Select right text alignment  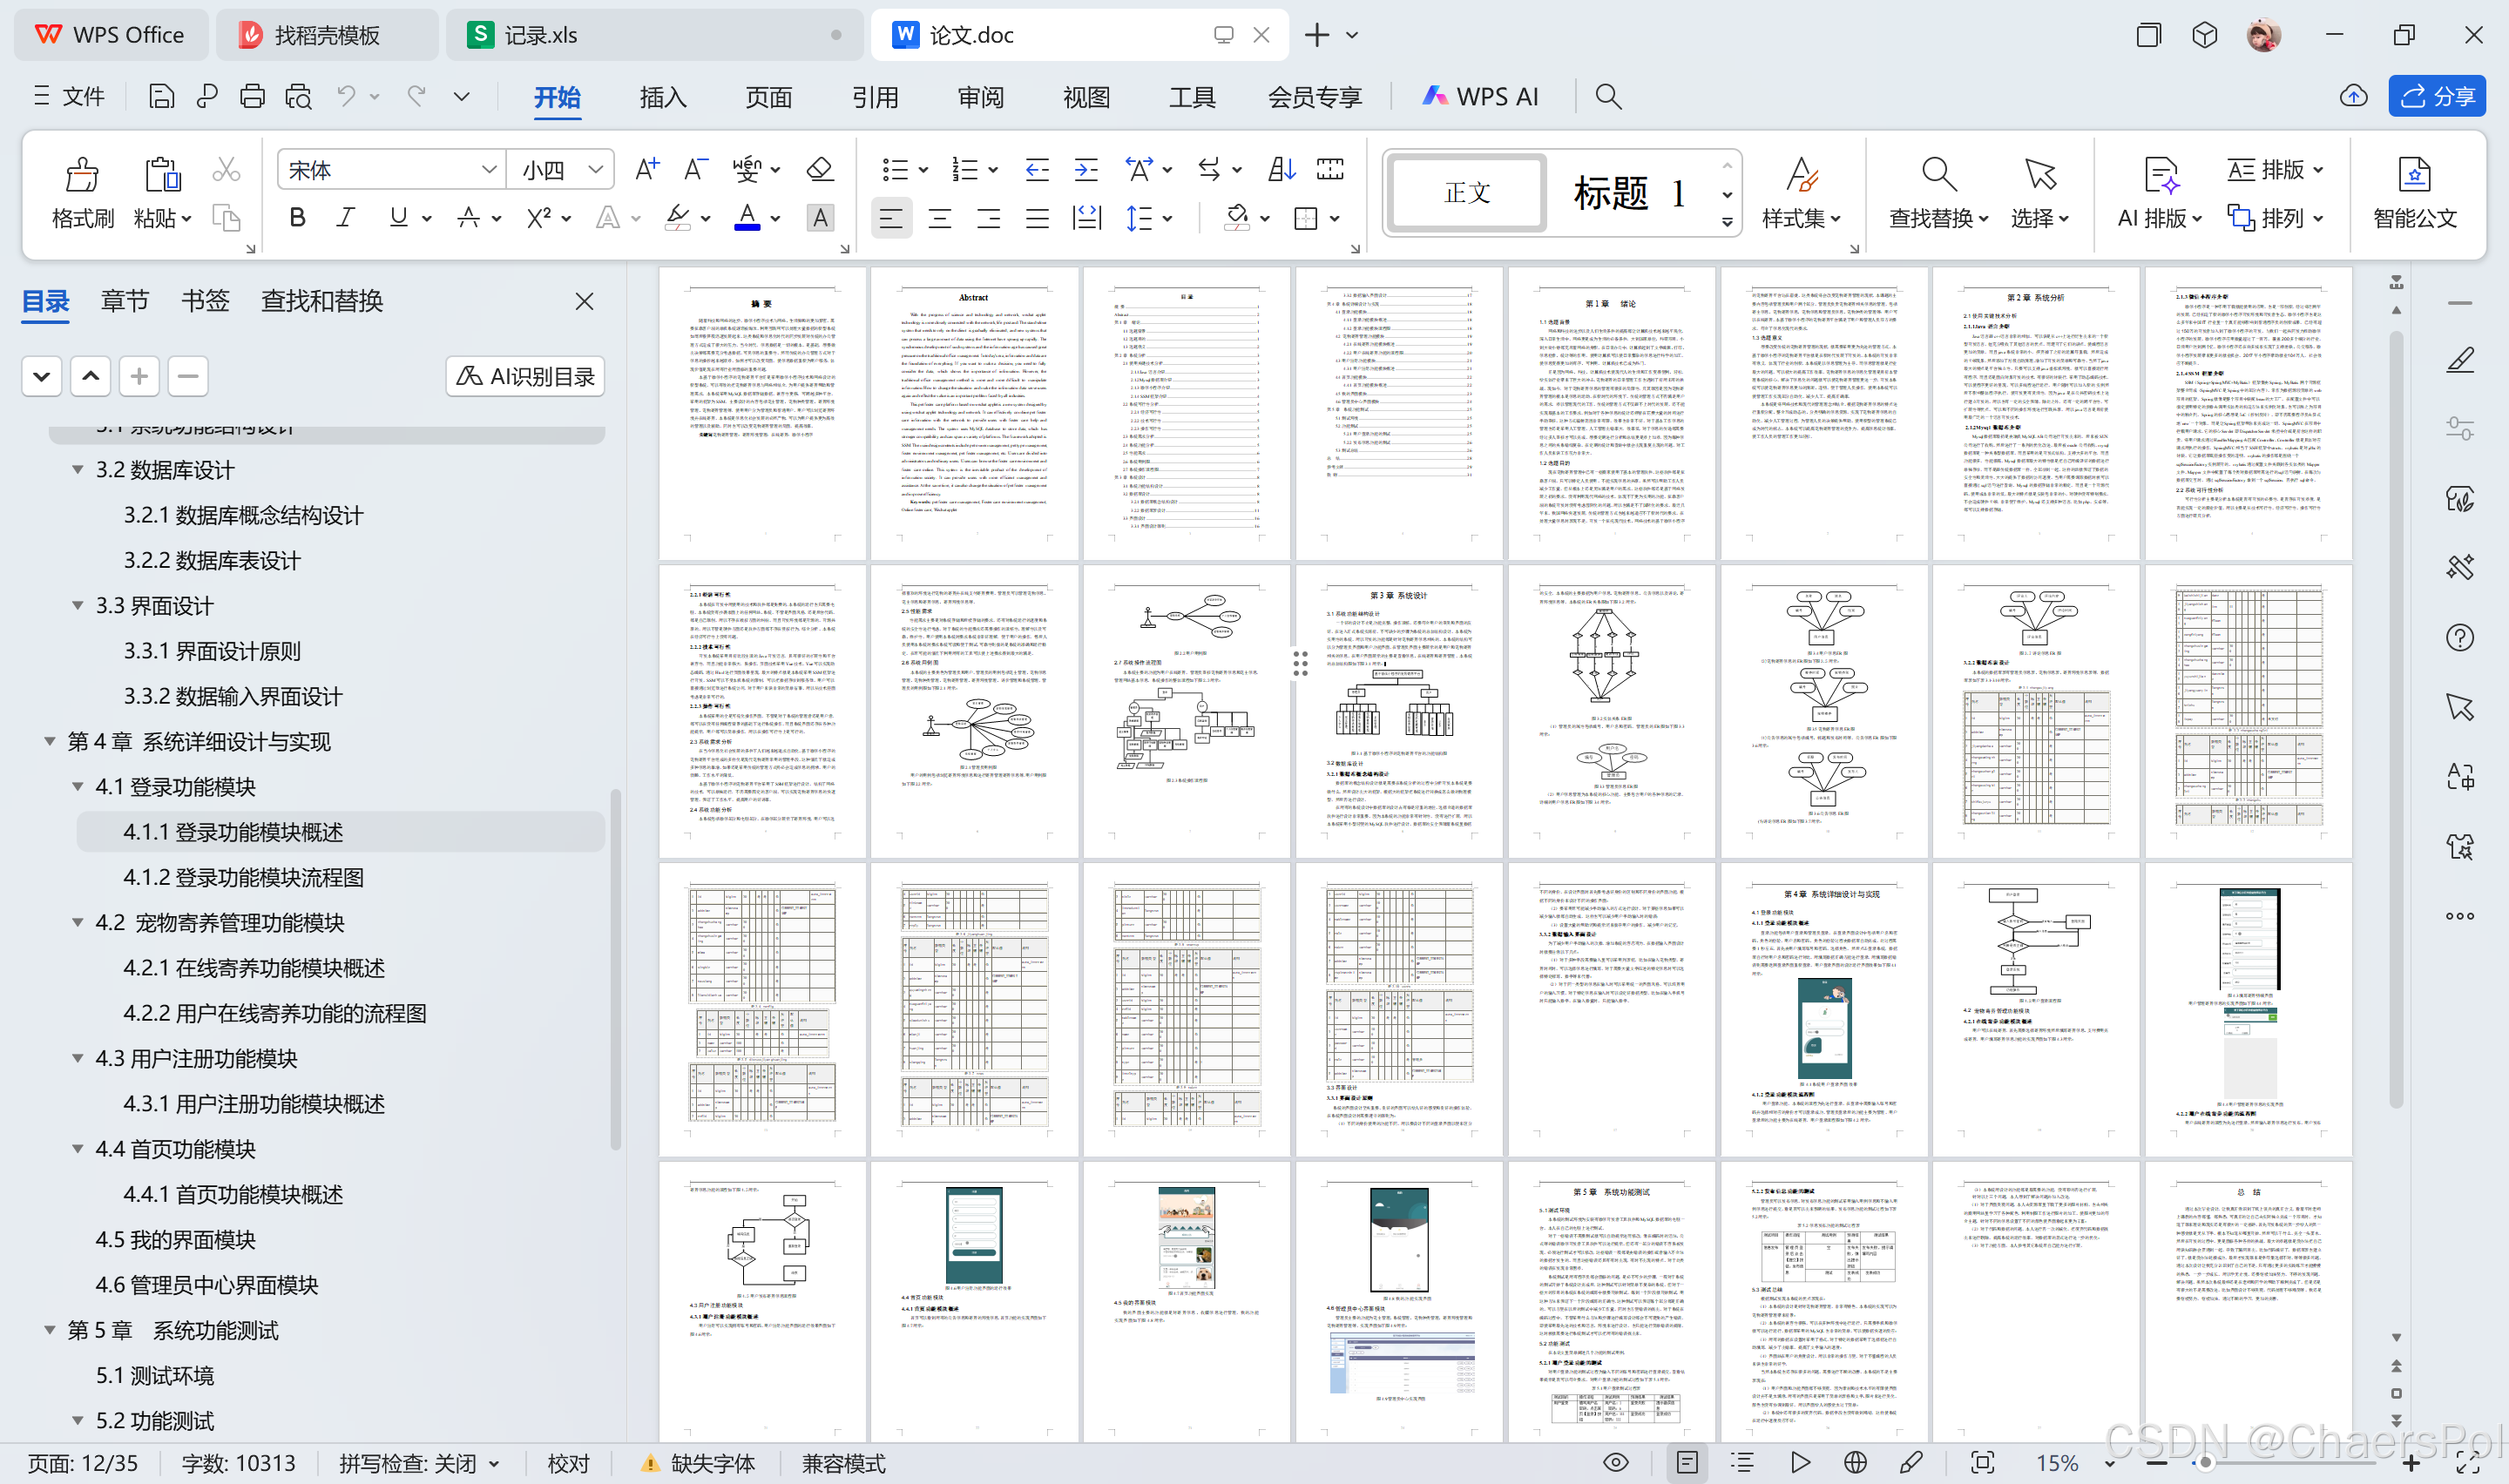pos(988,217)
